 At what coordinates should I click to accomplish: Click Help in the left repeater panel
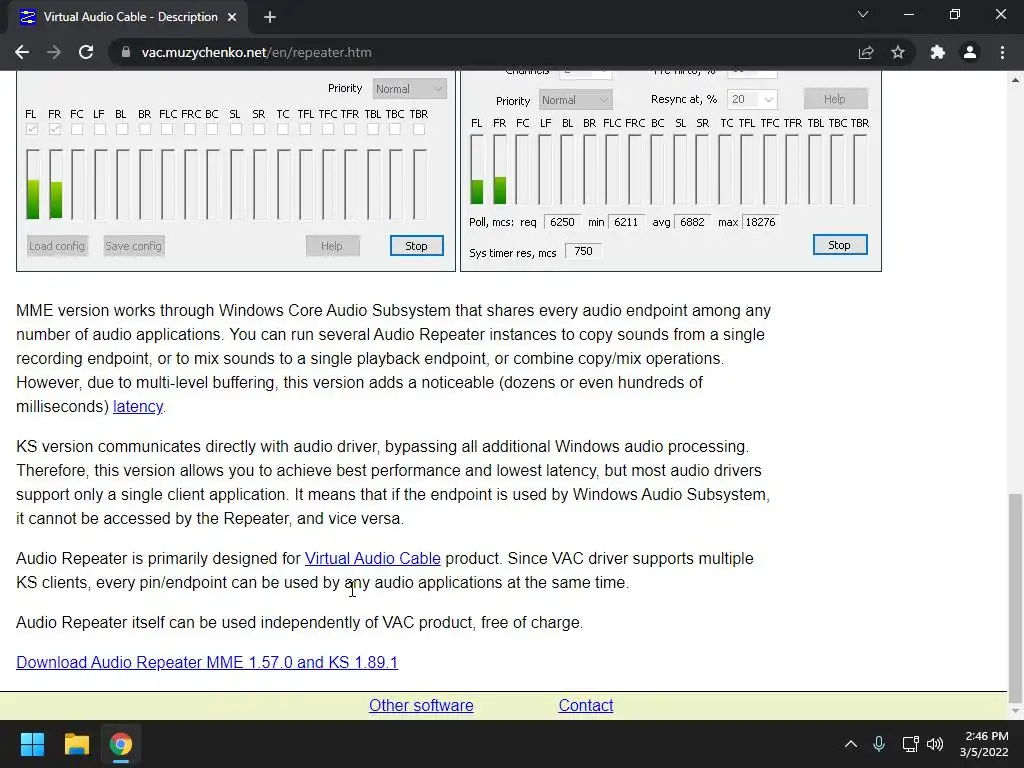click(x=332, y=246)
